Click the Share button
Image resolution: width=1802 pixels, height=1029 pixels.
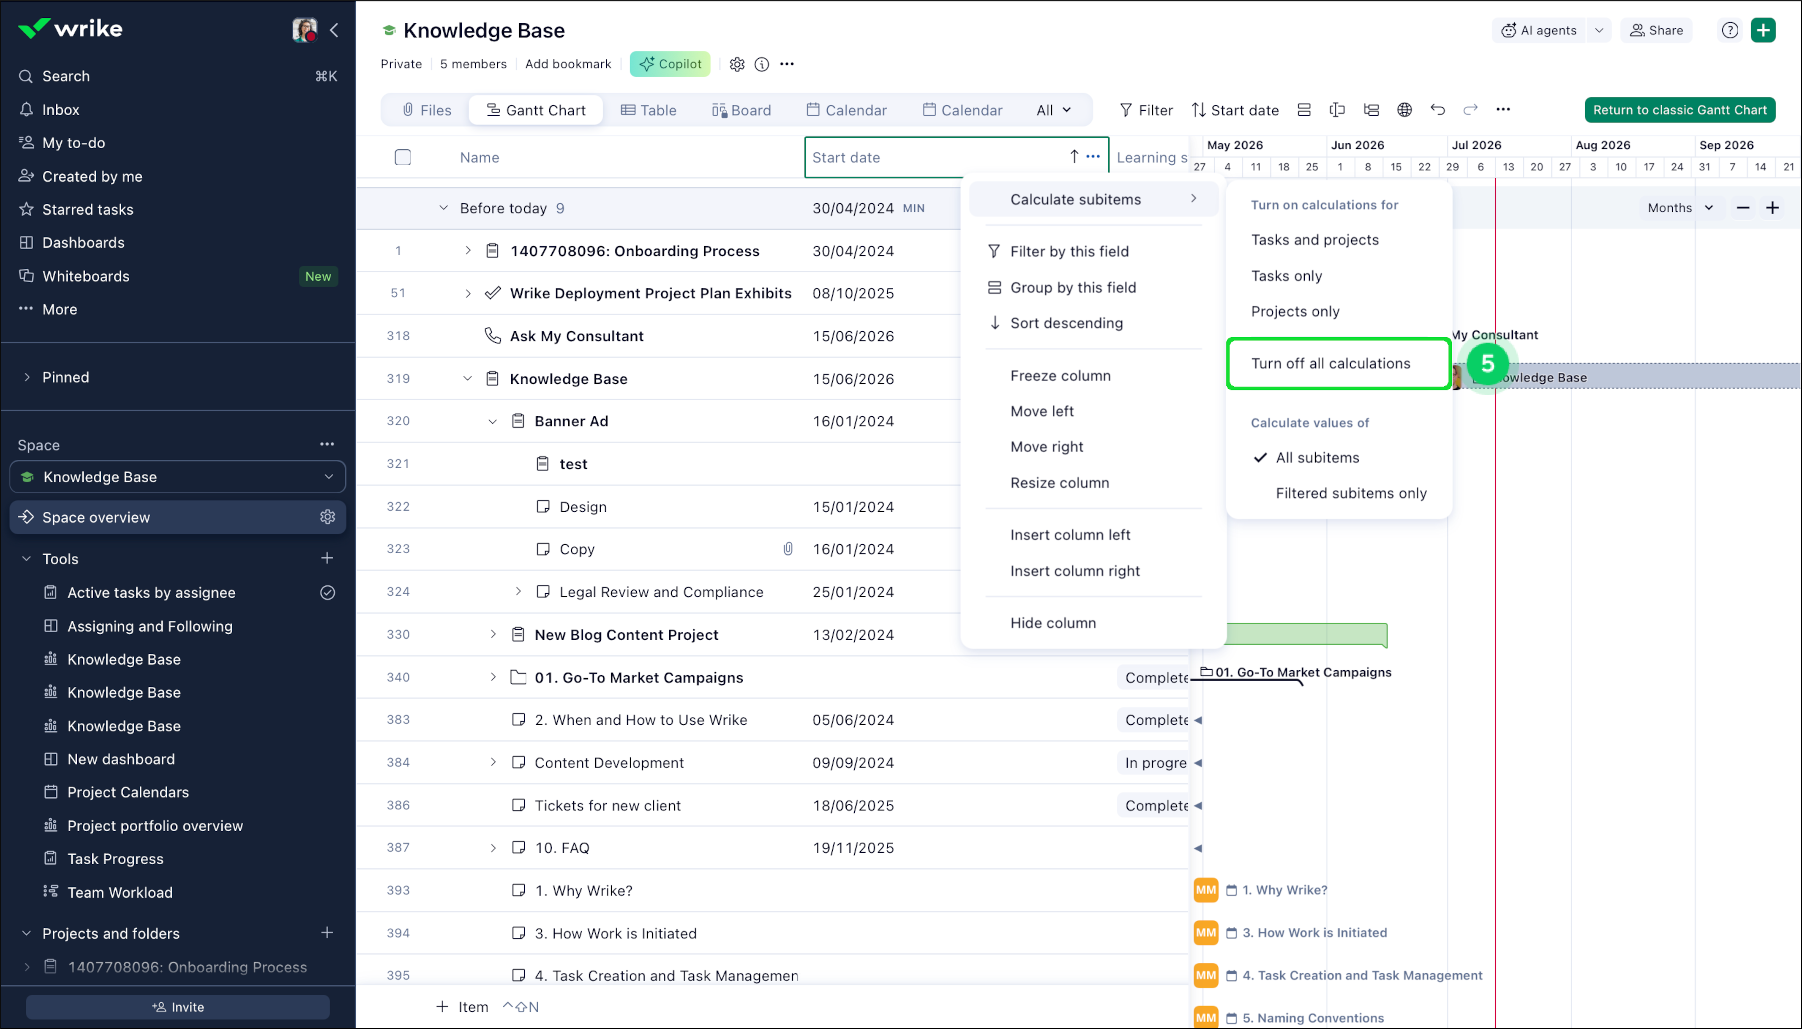(x=1657, y=30)
